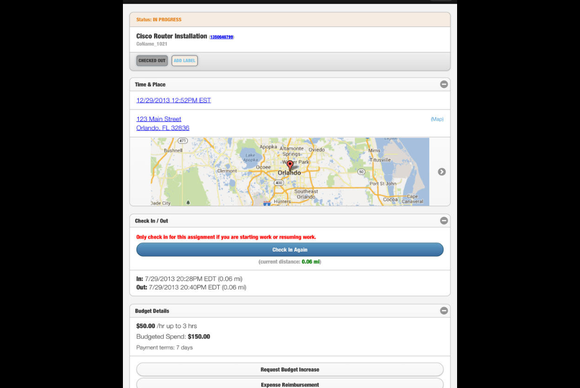Click Expense Reimbursement button
The image size is (580, 388).
click(x=290, y=384)
